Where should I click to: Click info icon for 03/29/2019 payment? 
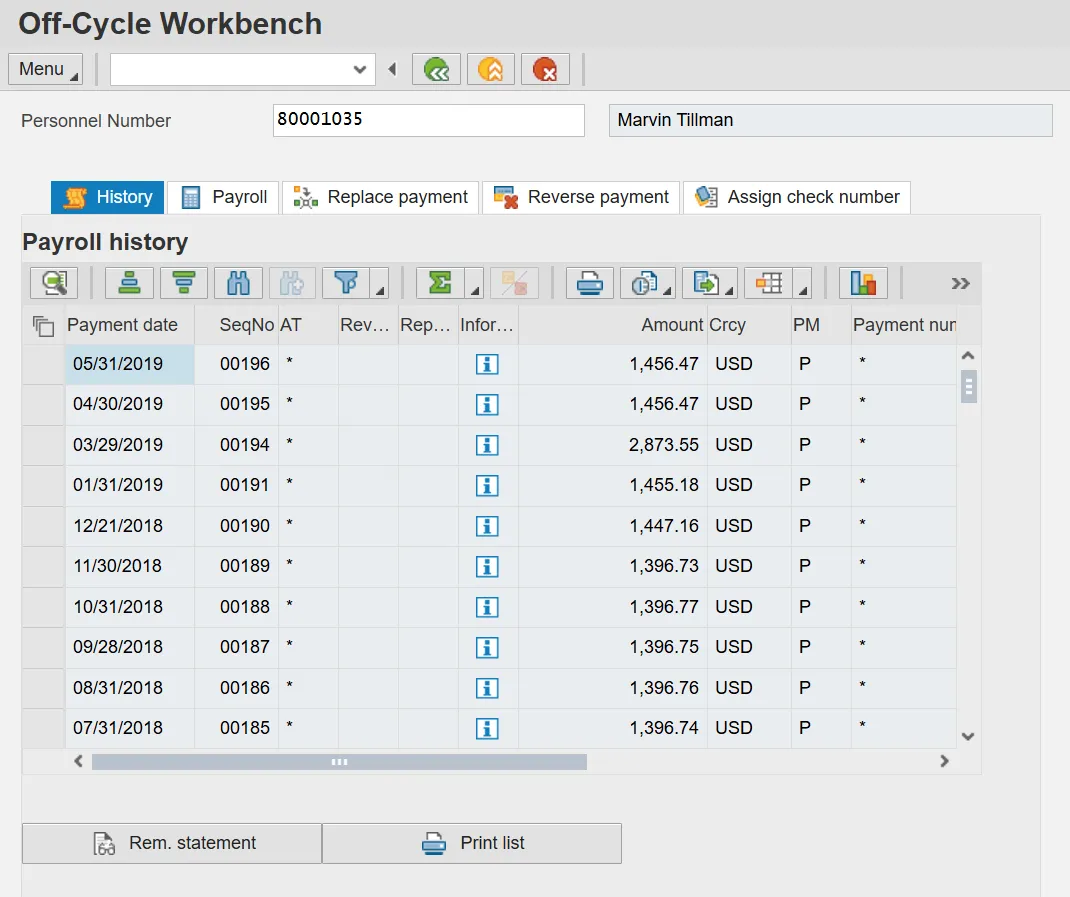(x=487, y=445)
